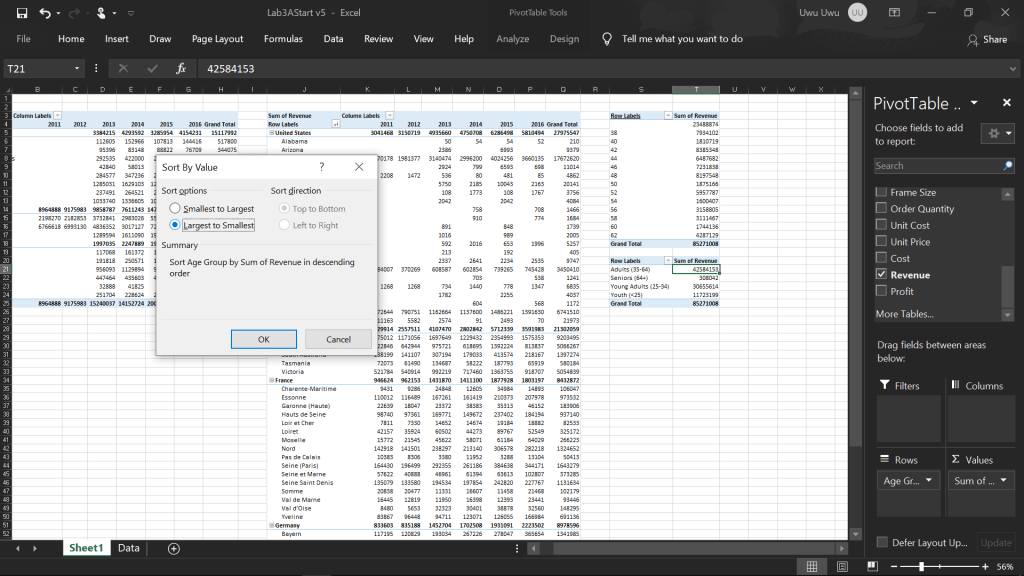This screenshot has width=1024, height=576.
Task: Switch to the Data sheet tab
Action: coord(128,548)
